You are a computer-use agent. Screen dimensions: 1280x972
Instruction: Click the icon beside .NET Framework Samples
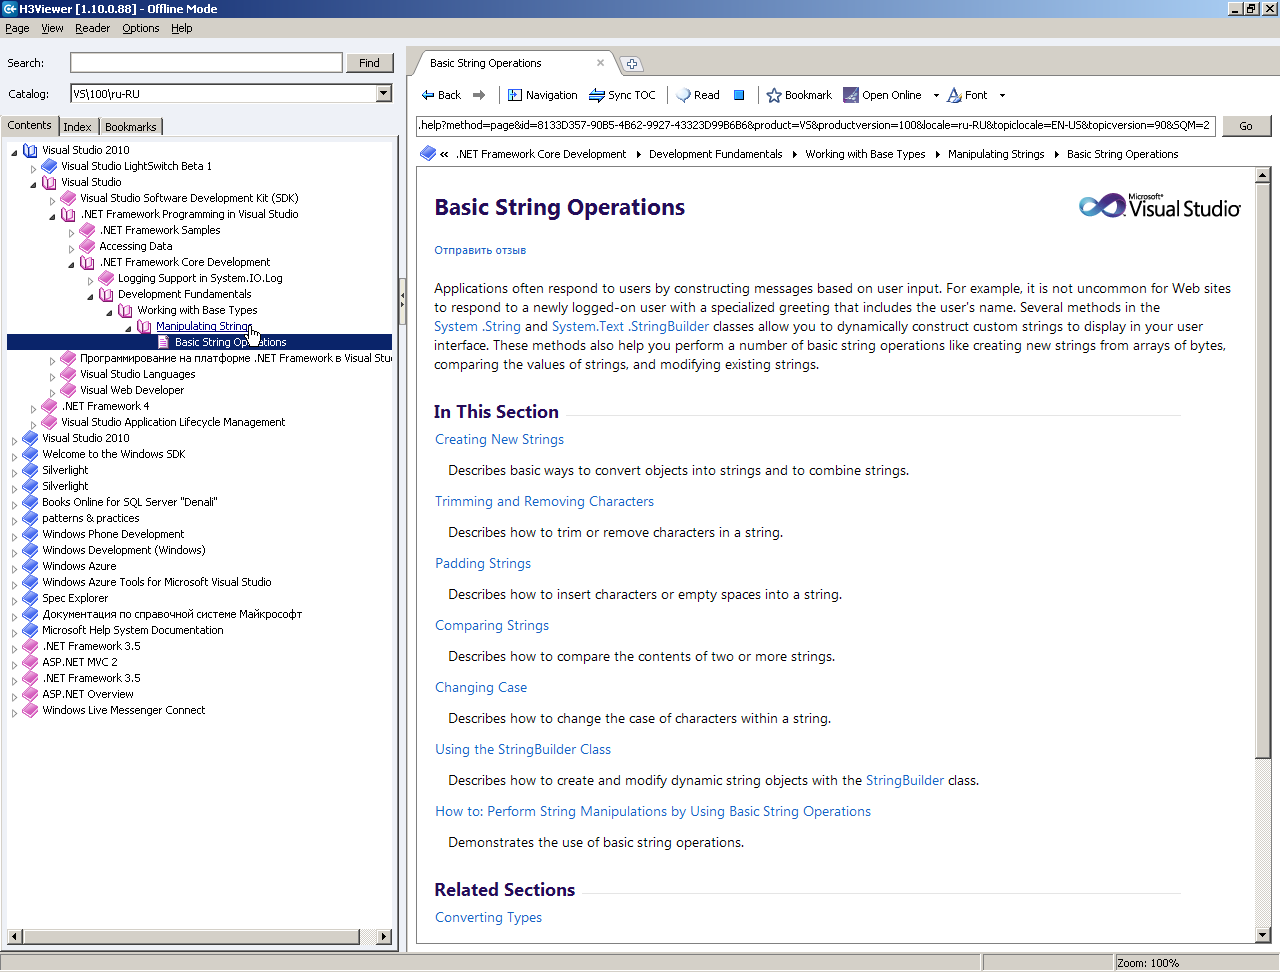coord(87,230)
